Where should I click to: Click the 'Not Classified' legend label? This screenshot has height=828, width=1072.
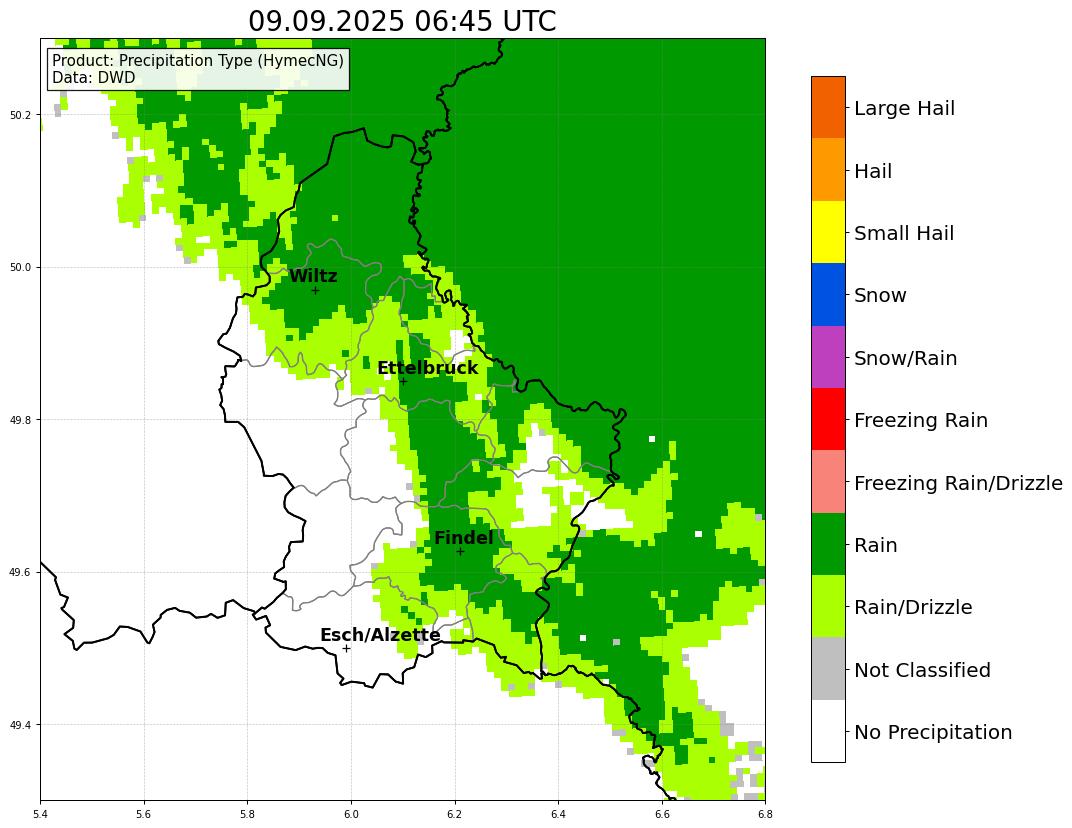coord(922,670)
